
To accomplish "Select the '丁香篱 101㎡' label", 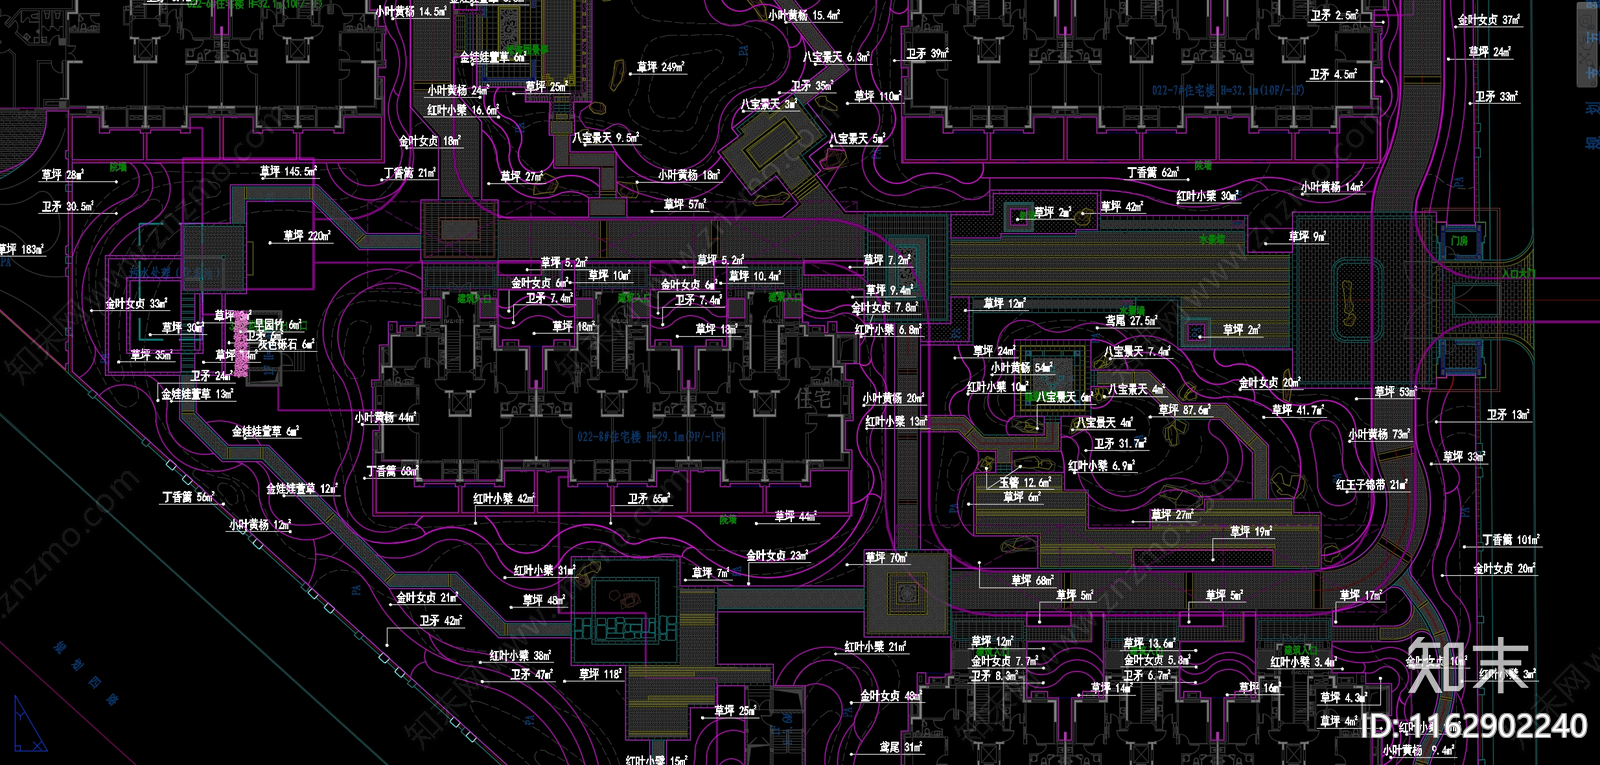I will click(1512, 540).
